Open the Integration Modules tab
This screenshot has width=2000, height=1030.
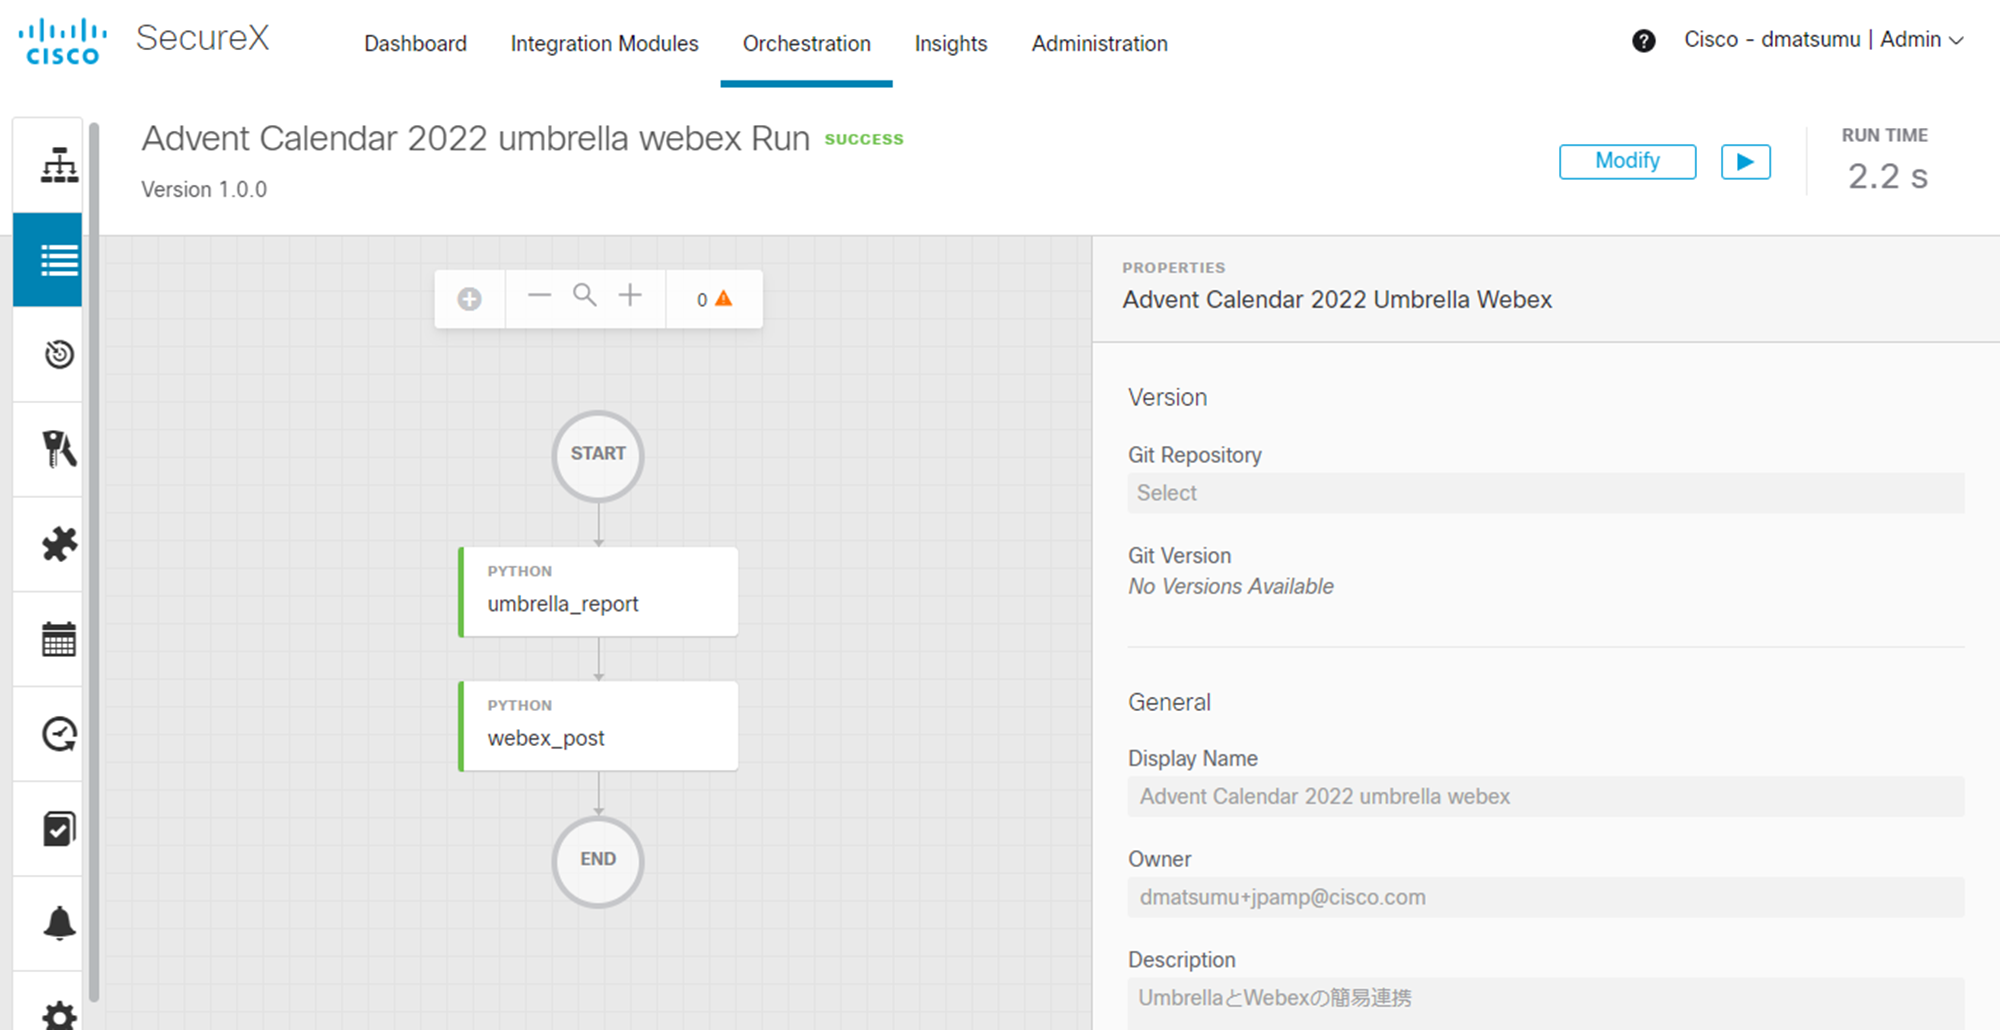click(604, 44)
